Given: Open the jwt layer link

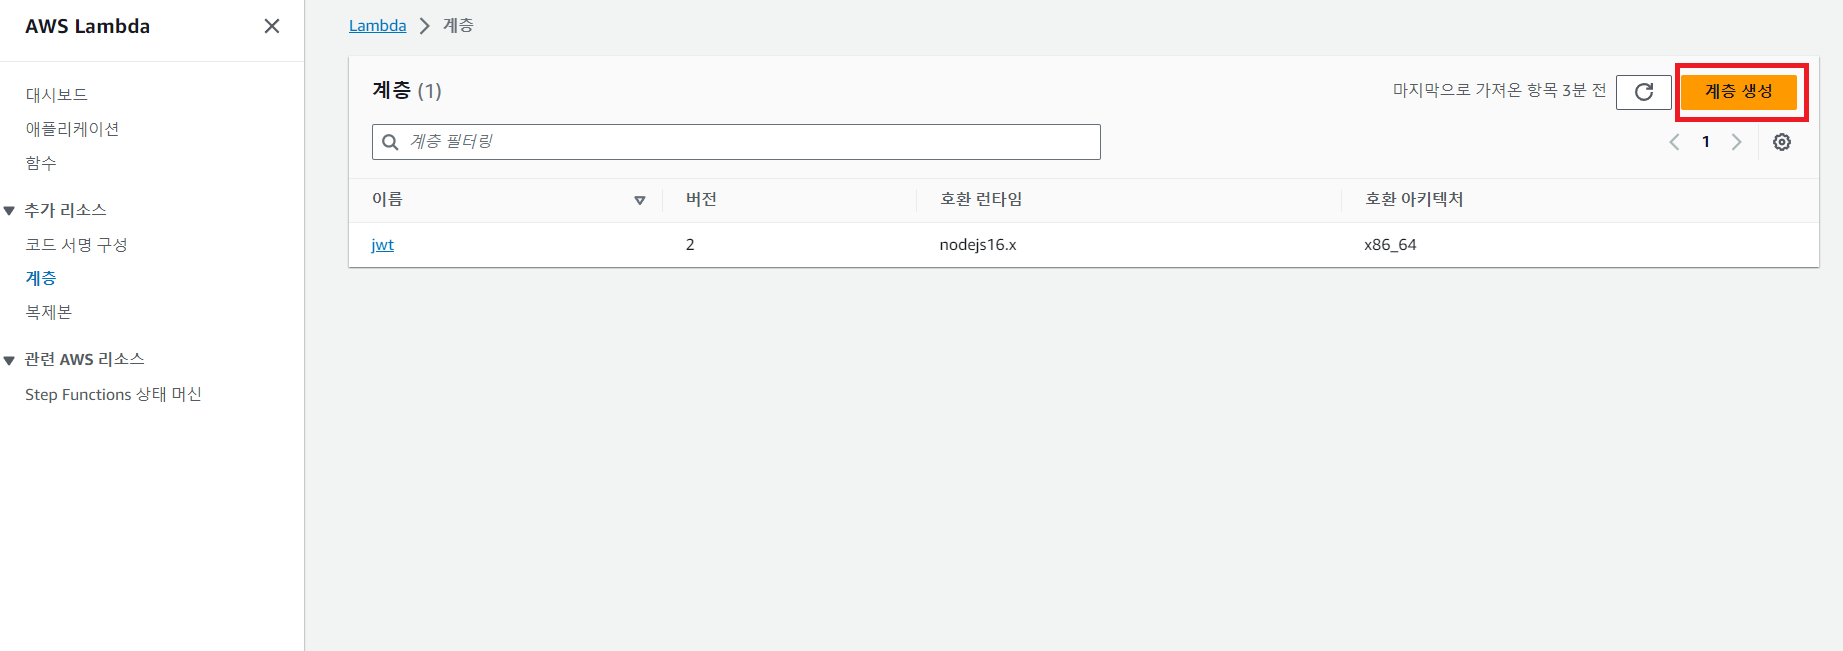Looking at the screenshot, I should (383, 245).
